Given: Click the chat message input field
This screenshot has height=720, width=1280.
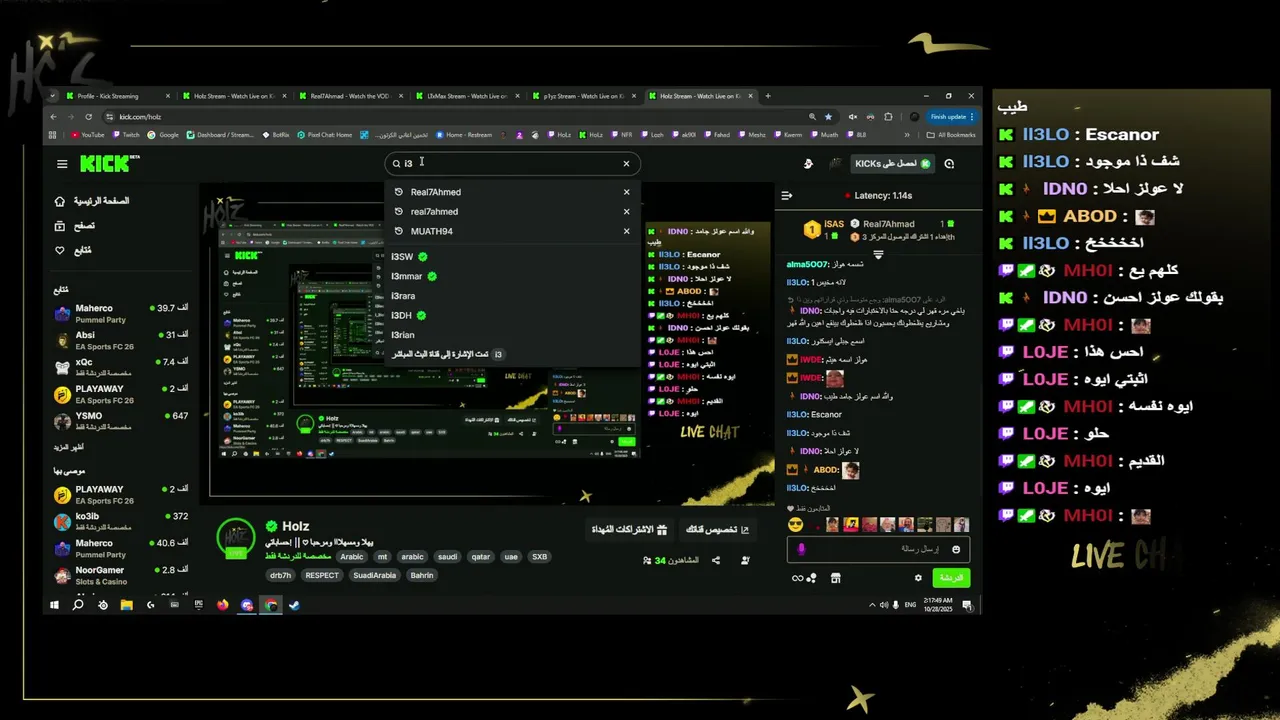Looking at the screenshot, I should click(878, 549).
